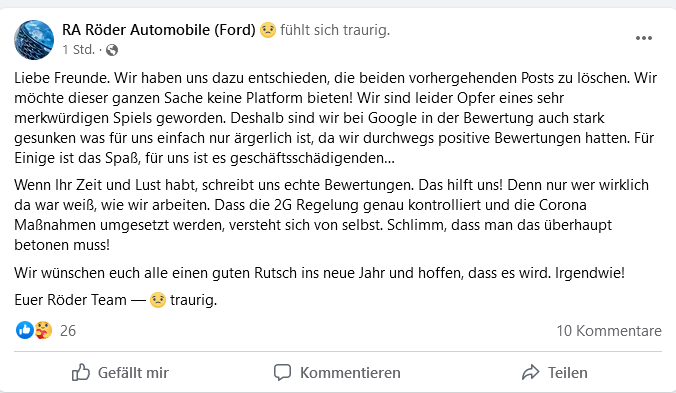Select the 'Kommentieren' label
Viewport: 676px width, 393px height.
(x=350, y=373)
